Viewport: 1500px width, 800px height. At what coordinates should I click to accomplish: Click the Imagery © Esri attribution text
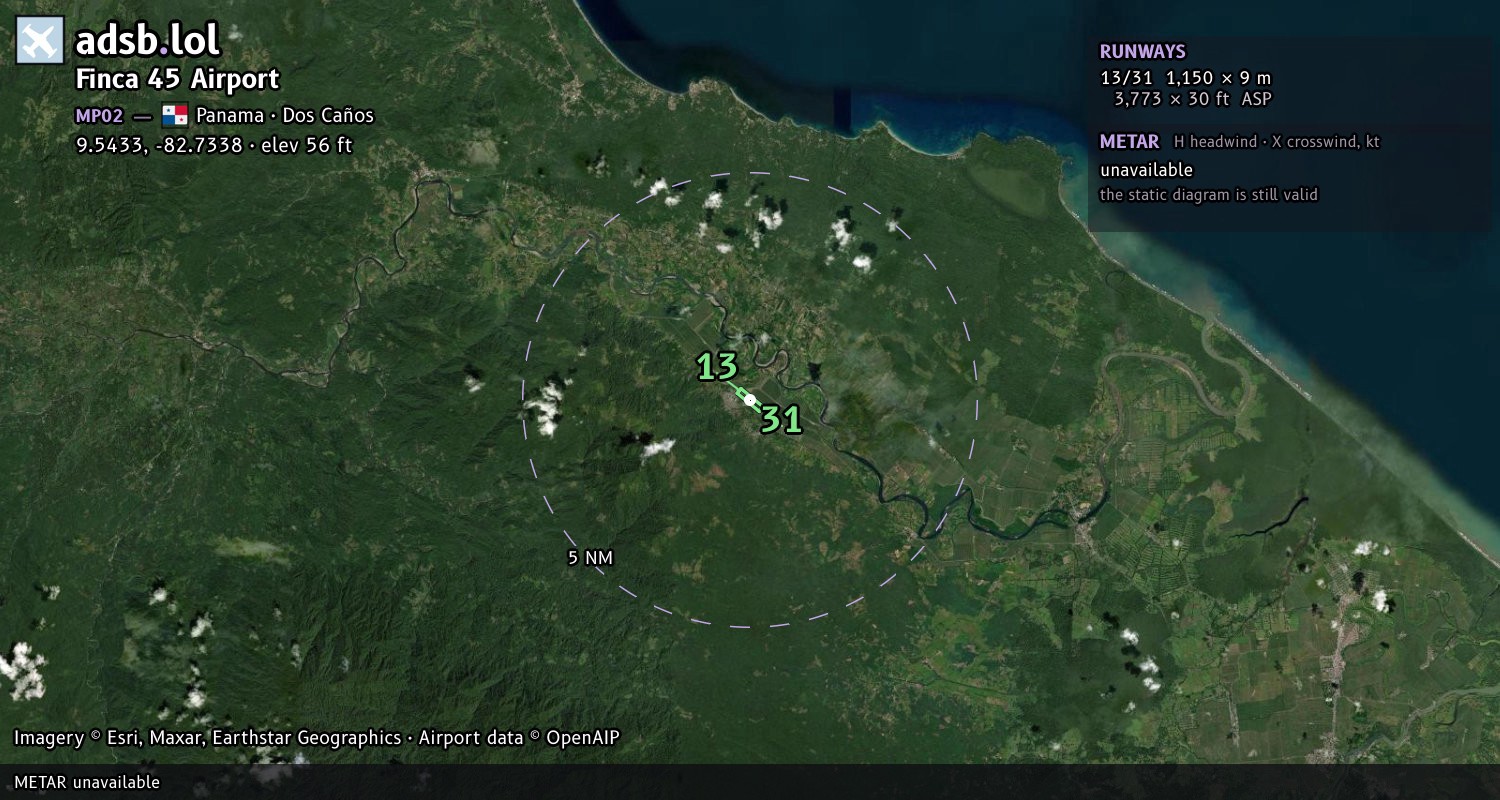pos(317,738)
